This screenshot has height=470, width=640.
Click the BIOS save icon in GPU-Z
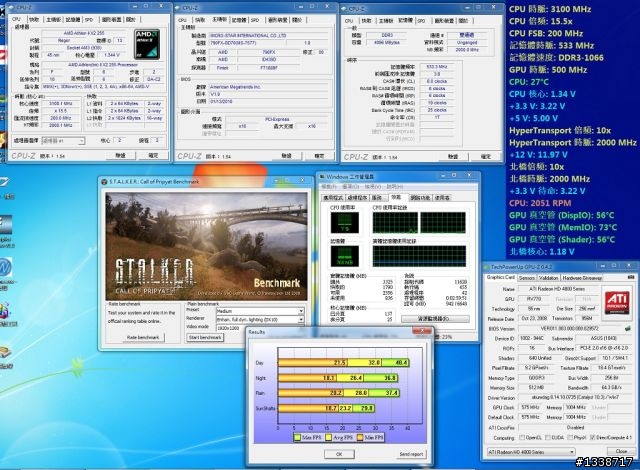(628, 328)
